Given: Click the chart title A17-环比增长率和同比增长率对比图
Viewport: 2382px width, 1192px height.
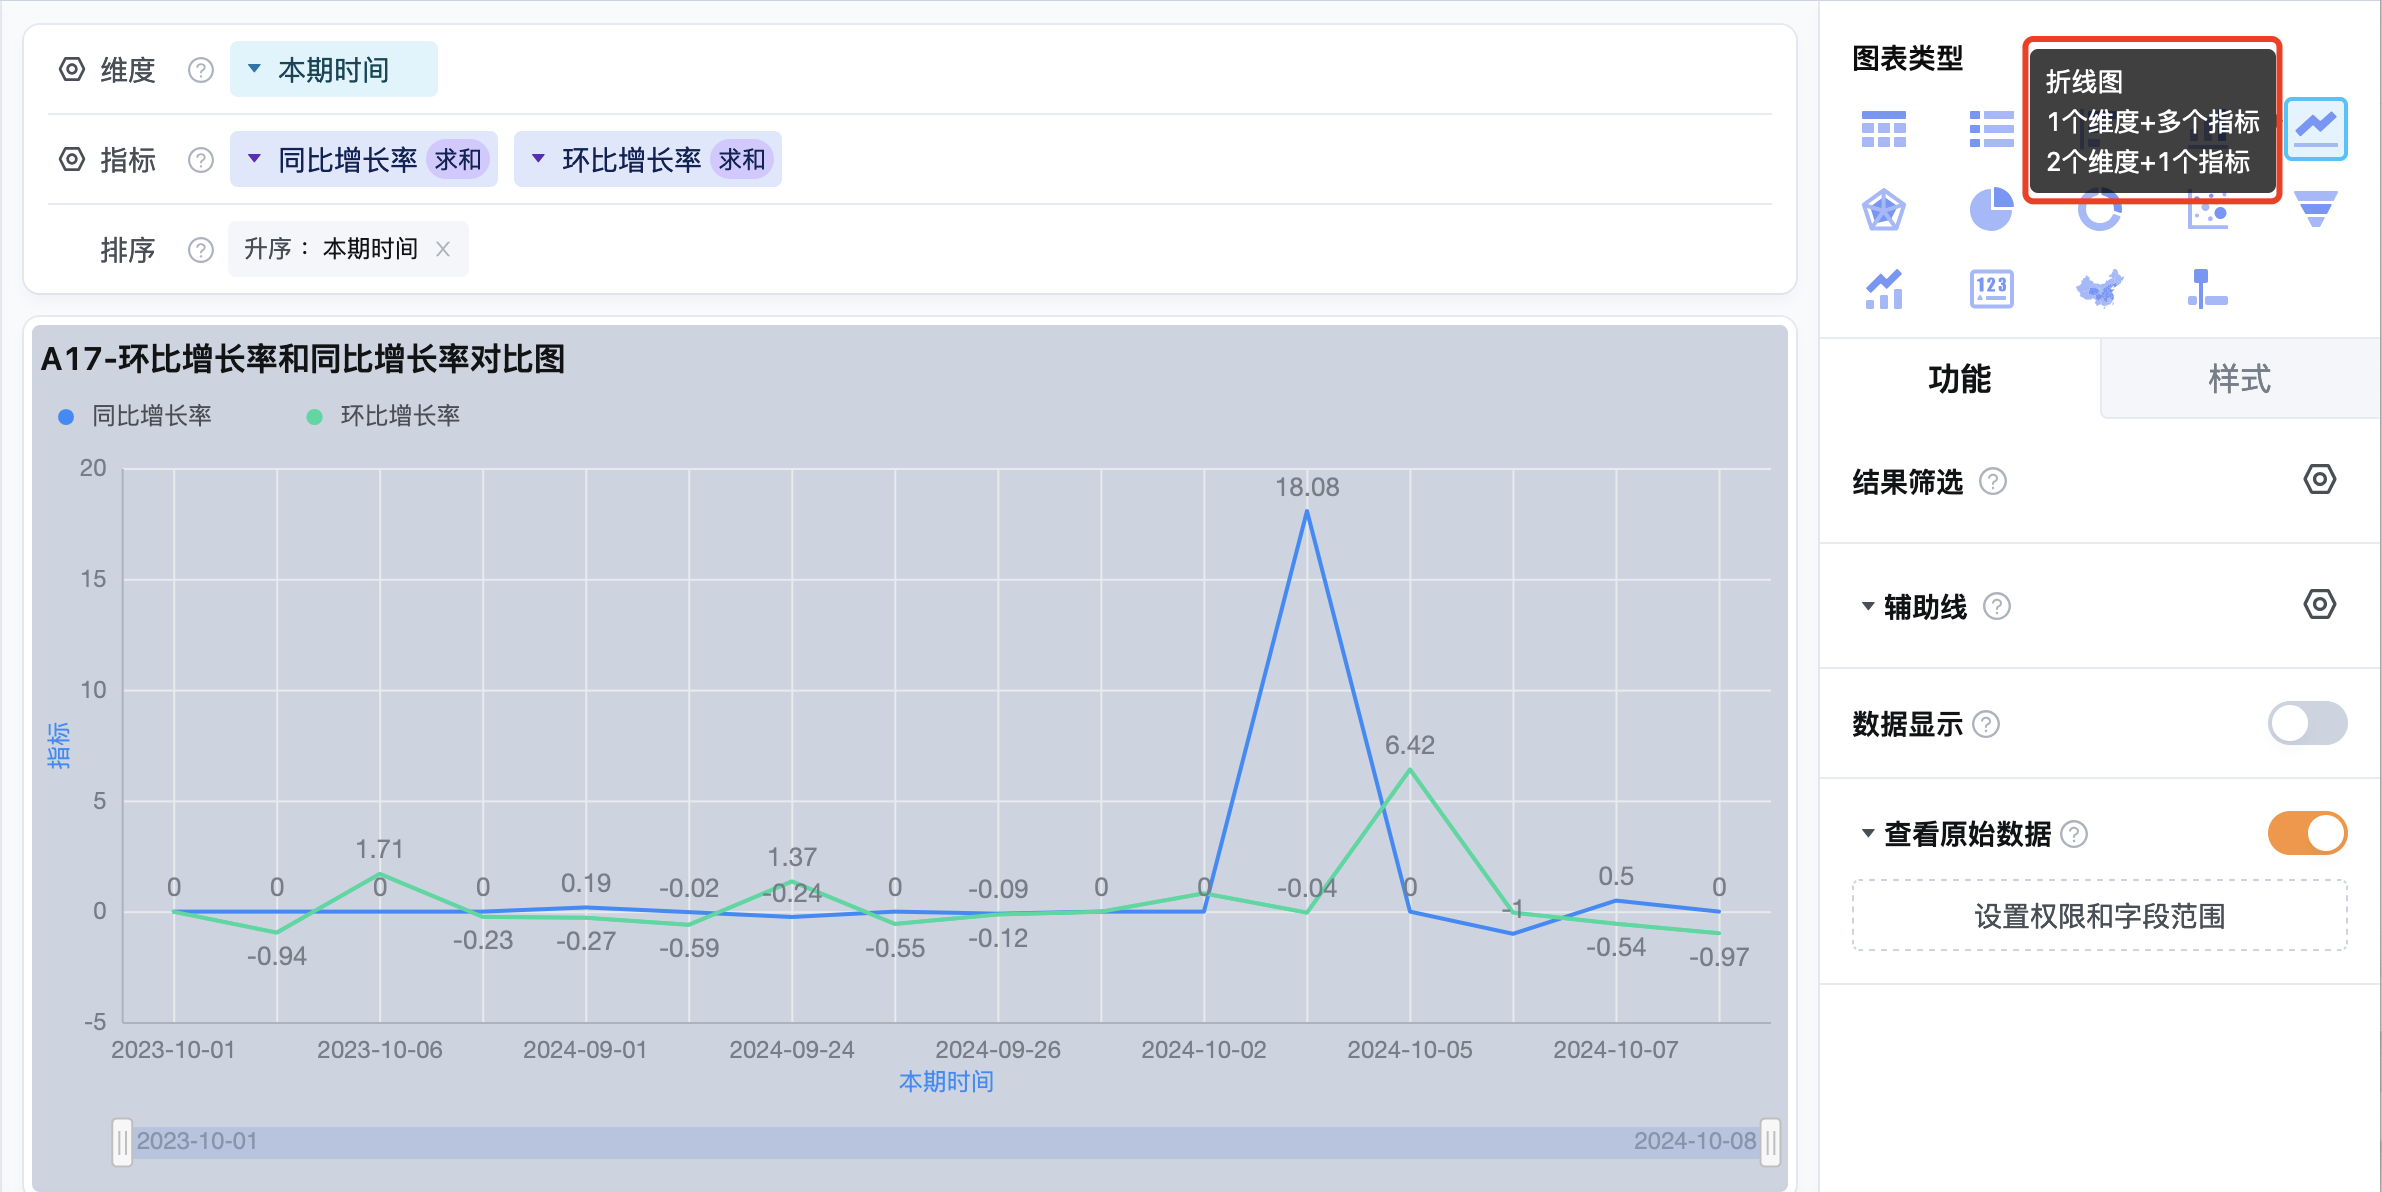Looking at the screenshot, I should click(x=303, y=359).
